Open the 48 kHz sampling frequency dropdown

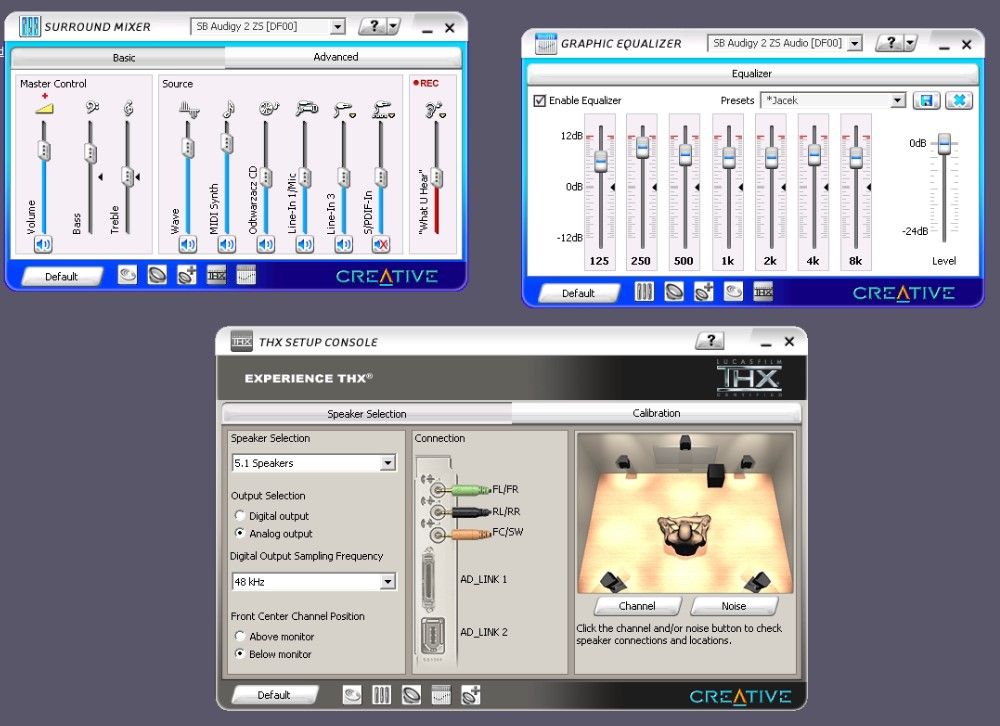pos(388,581)
